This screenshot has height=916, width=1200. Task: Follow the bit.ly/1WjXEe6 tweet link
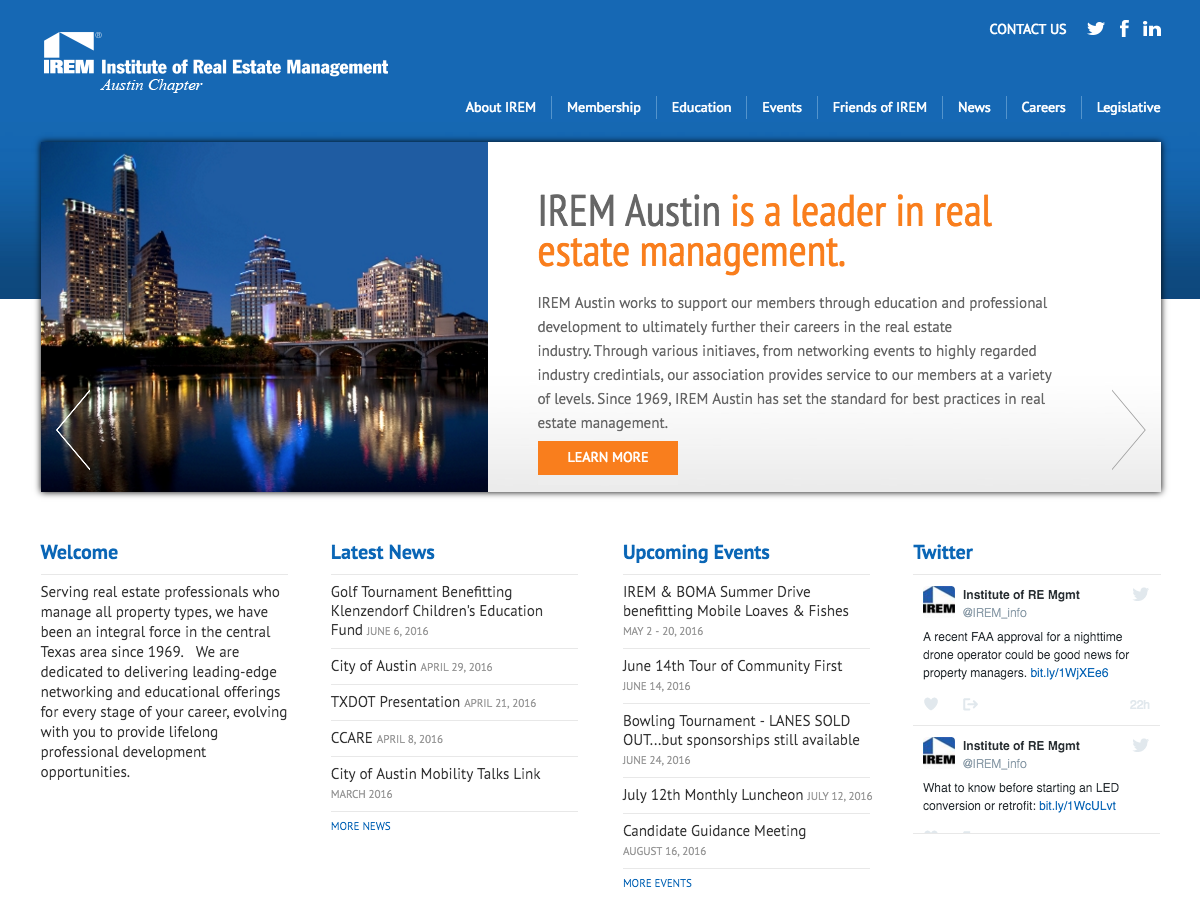[x=1069, y=673]
